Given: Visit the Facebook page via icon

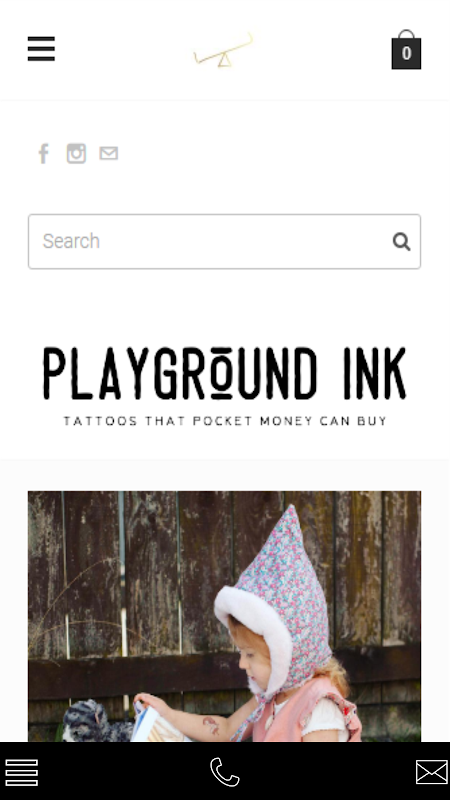Looking at the screenshot, I should tap(44, 153).
